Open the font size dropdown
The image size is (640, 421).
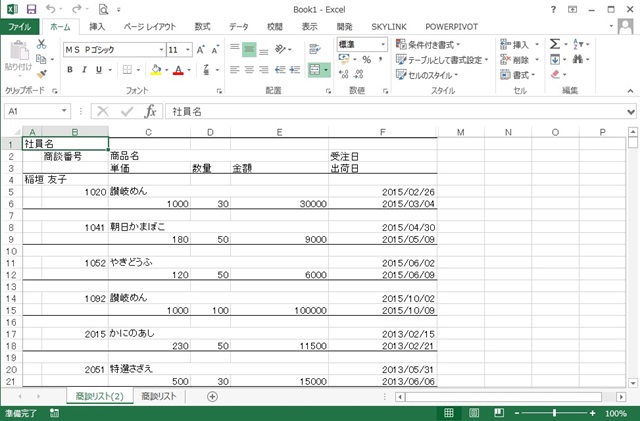coord(188,50)
